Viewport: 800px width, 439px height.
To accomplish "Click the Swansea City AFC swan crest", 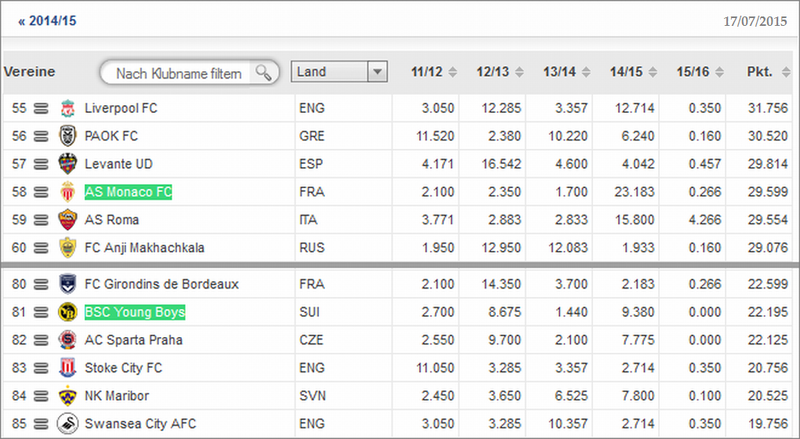I will coord(67,424).
